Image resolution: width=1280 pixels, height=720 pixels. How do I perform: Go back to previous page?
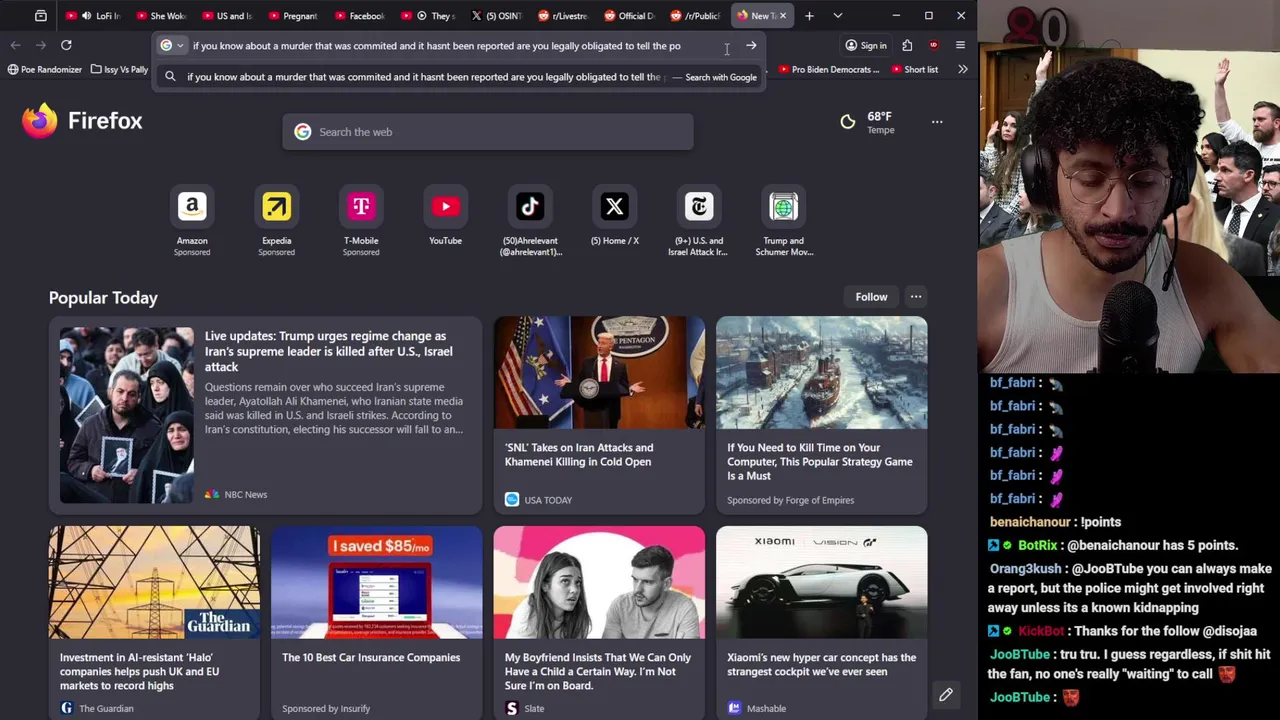15,45
